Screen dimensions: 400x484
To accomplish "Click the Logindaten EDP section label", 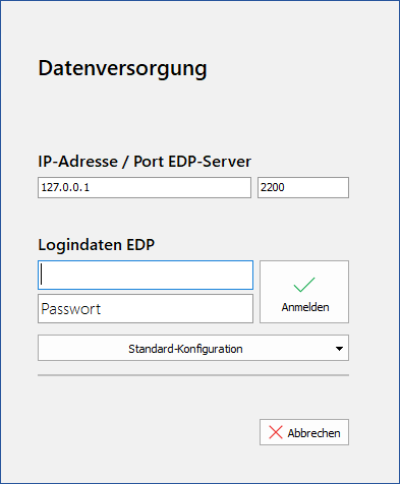I will [x=96, y=245].
